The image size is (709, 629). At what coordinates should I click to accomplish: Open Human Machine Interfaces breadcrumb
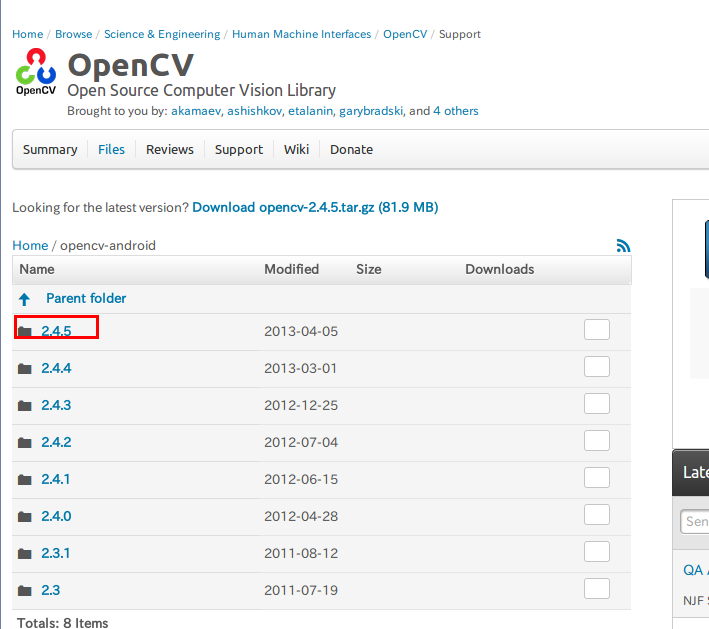(301, 34)
